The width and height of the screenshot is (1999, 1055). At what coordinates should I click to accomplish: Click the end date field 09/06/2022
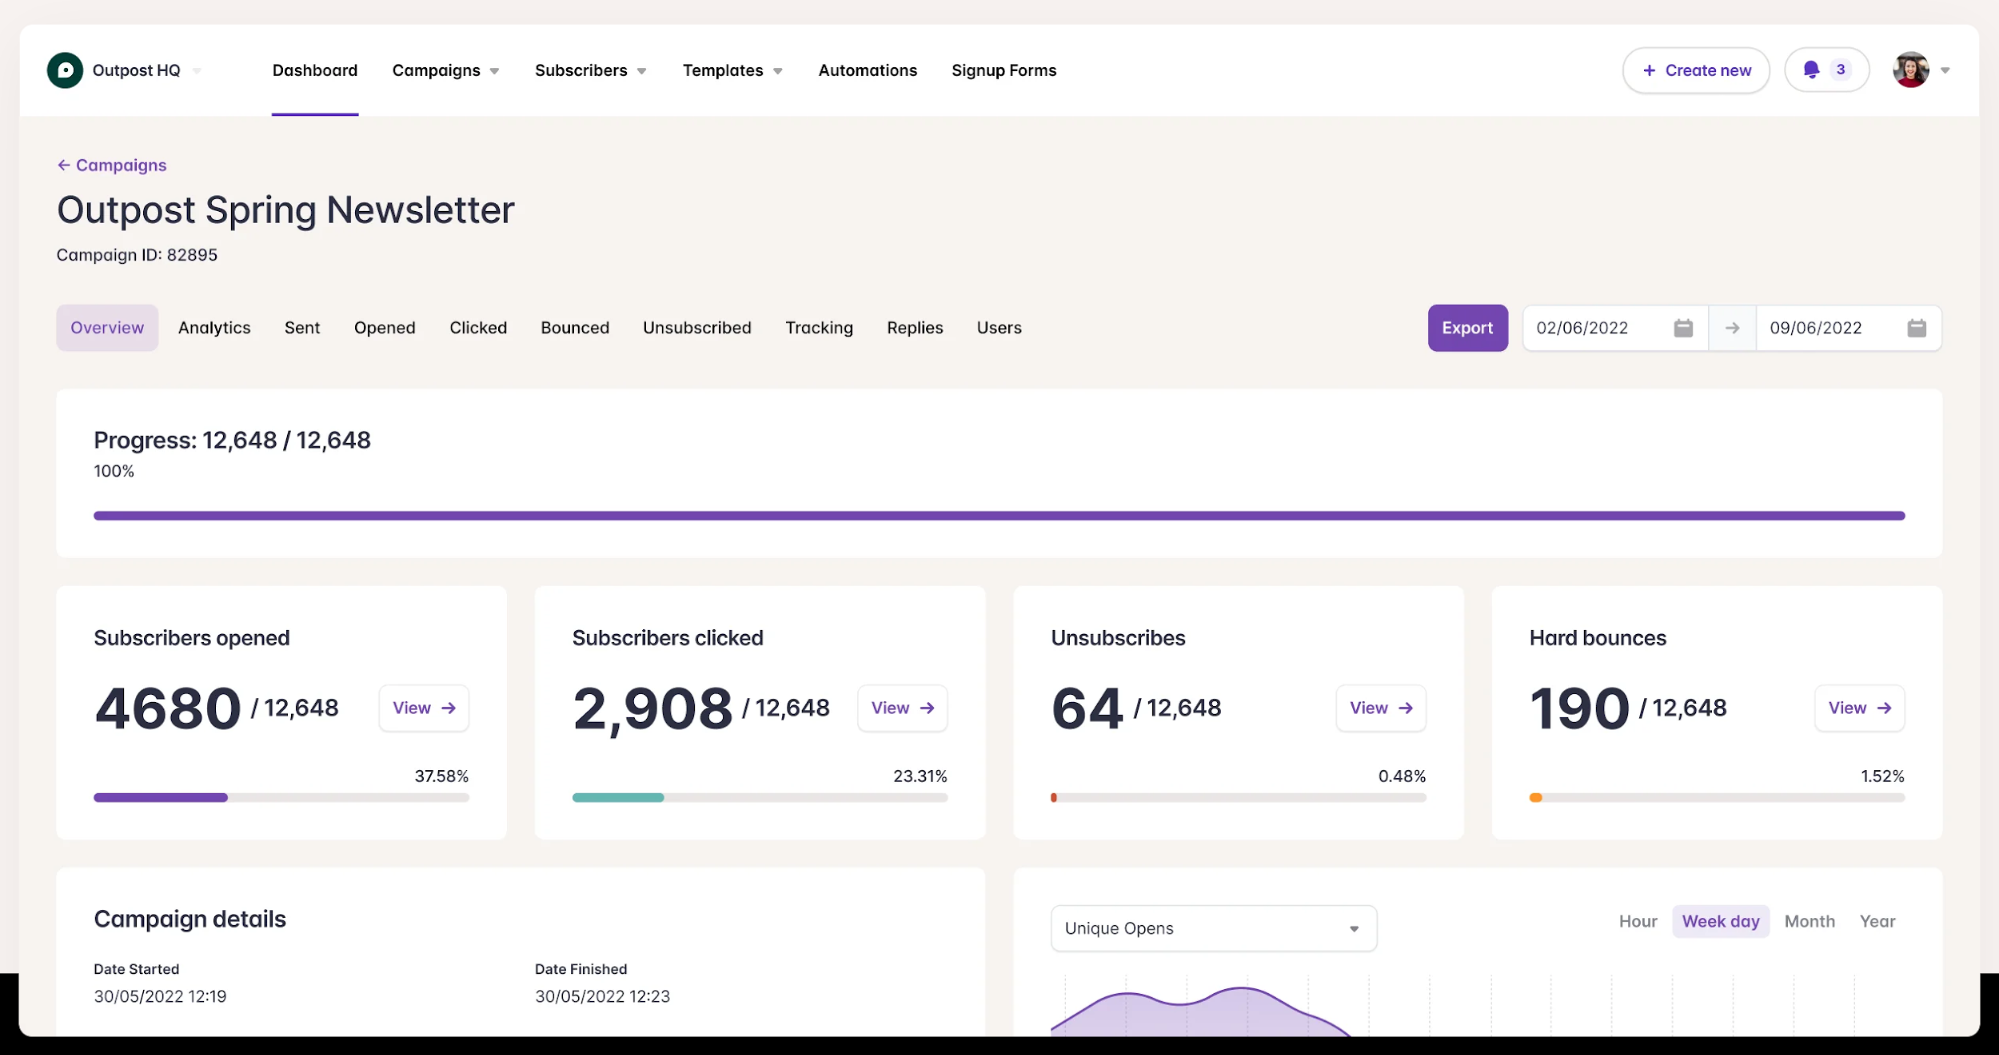point(1848,328)
